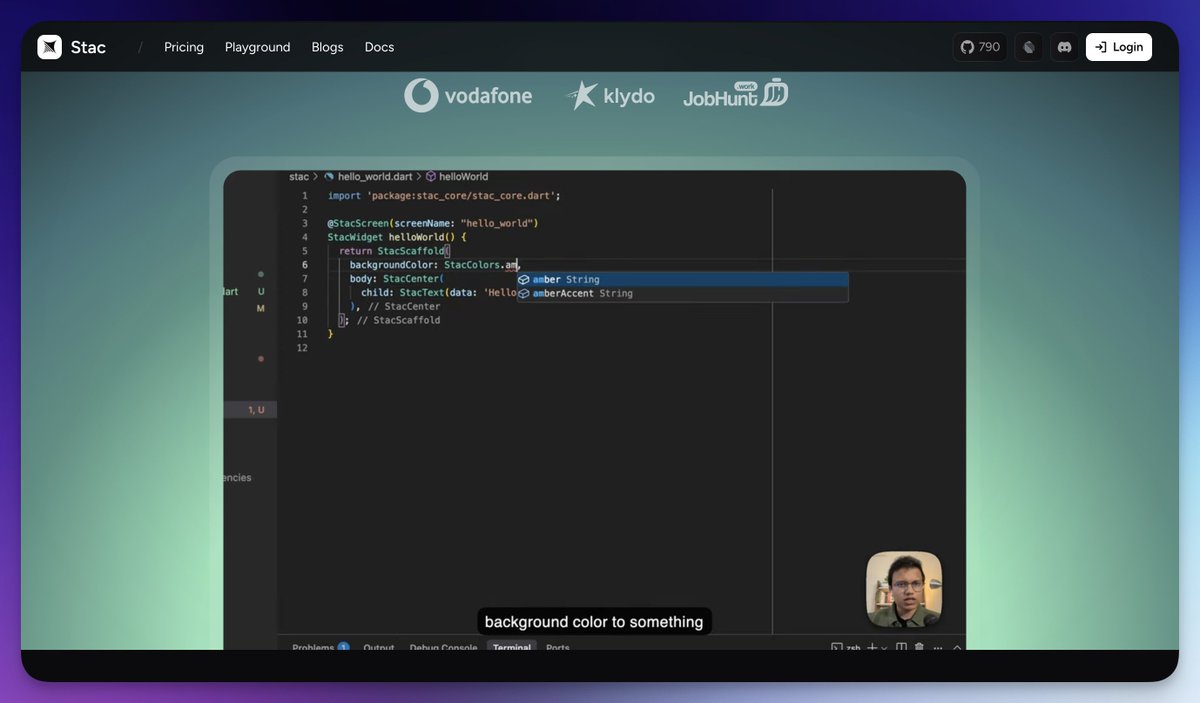The image size is (1200, 703).
Task: Toggle the dark mode icon in the navbar
Action: point(1028,46)
